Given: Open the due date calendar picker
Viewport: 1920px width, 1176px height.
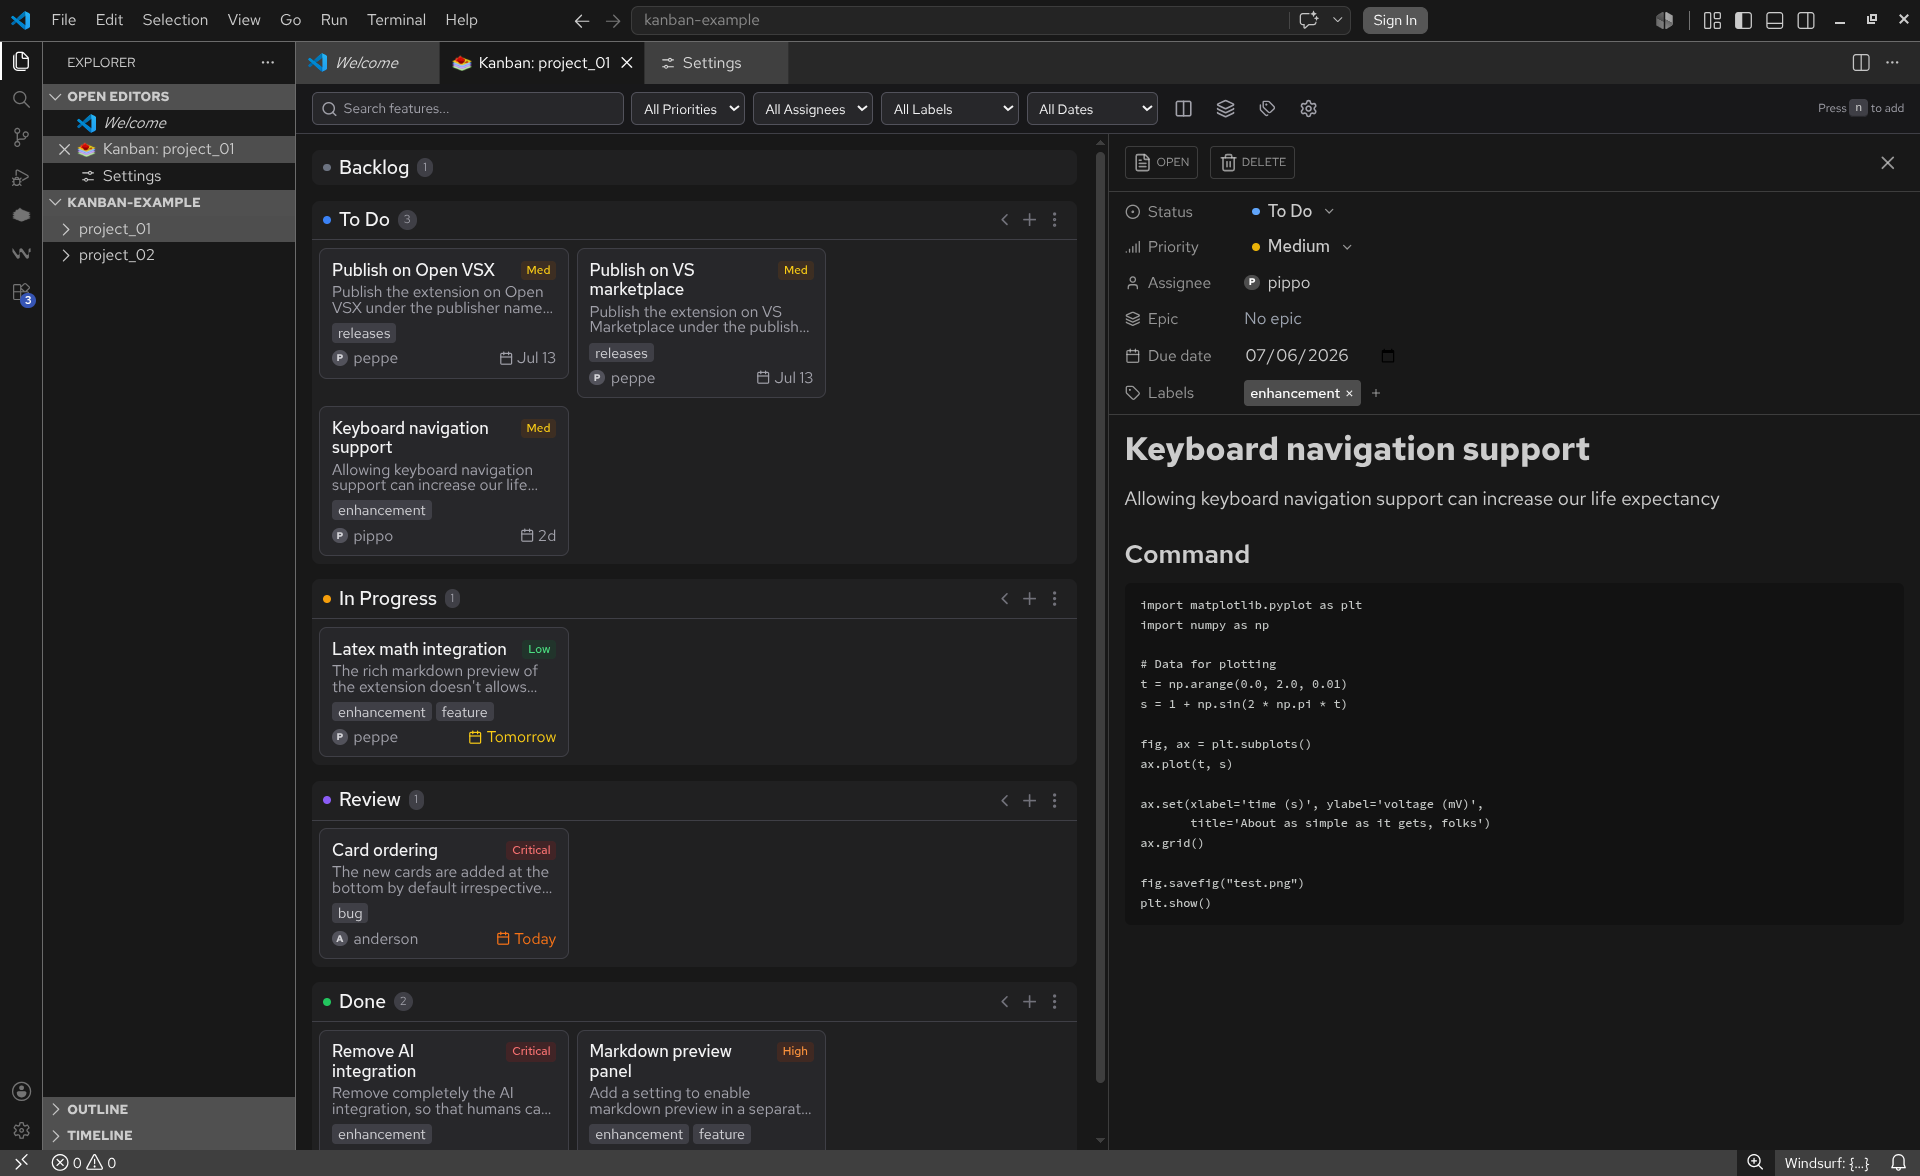Looking at the screenshot, I should pos(1387,356).
